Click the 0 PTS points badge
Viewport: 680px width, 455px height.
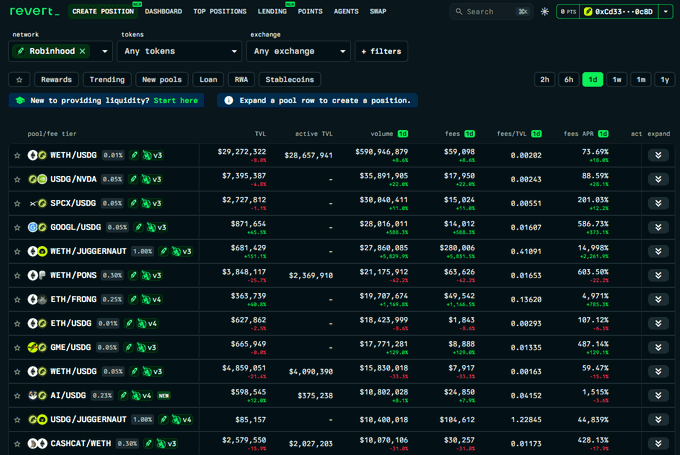click(x=568, y=12)
